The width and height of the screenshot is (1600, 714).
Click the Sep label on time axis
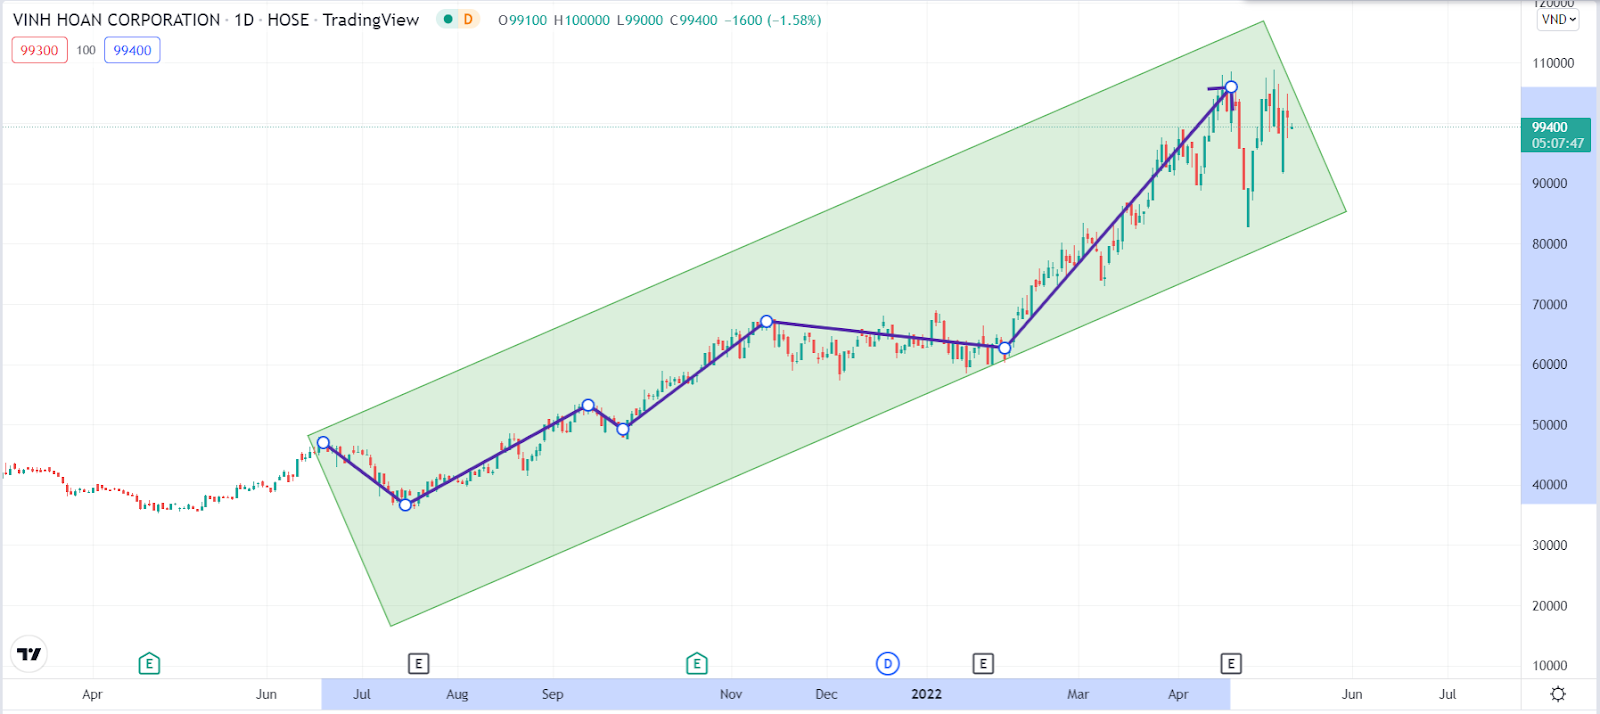click(x=552, y=694)
